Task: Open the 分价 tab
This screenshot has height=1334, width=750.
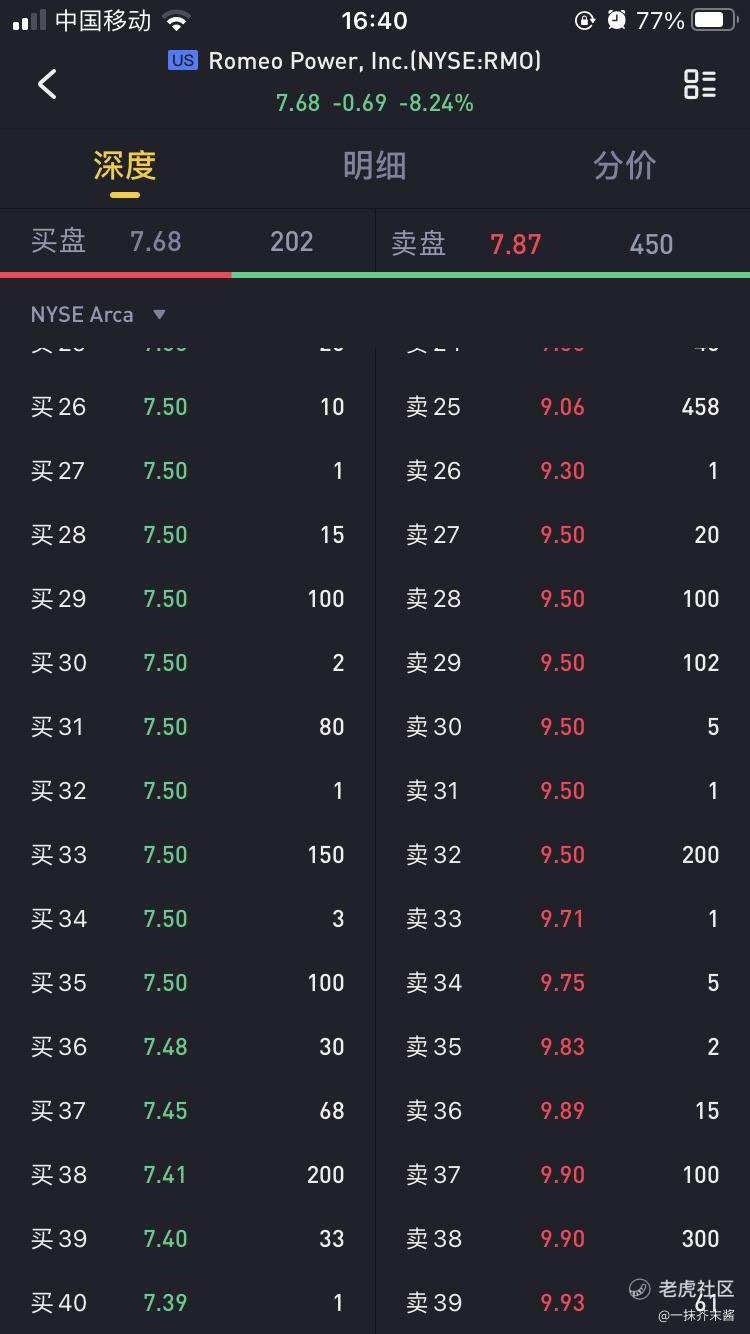Action: tap(624, 166)
